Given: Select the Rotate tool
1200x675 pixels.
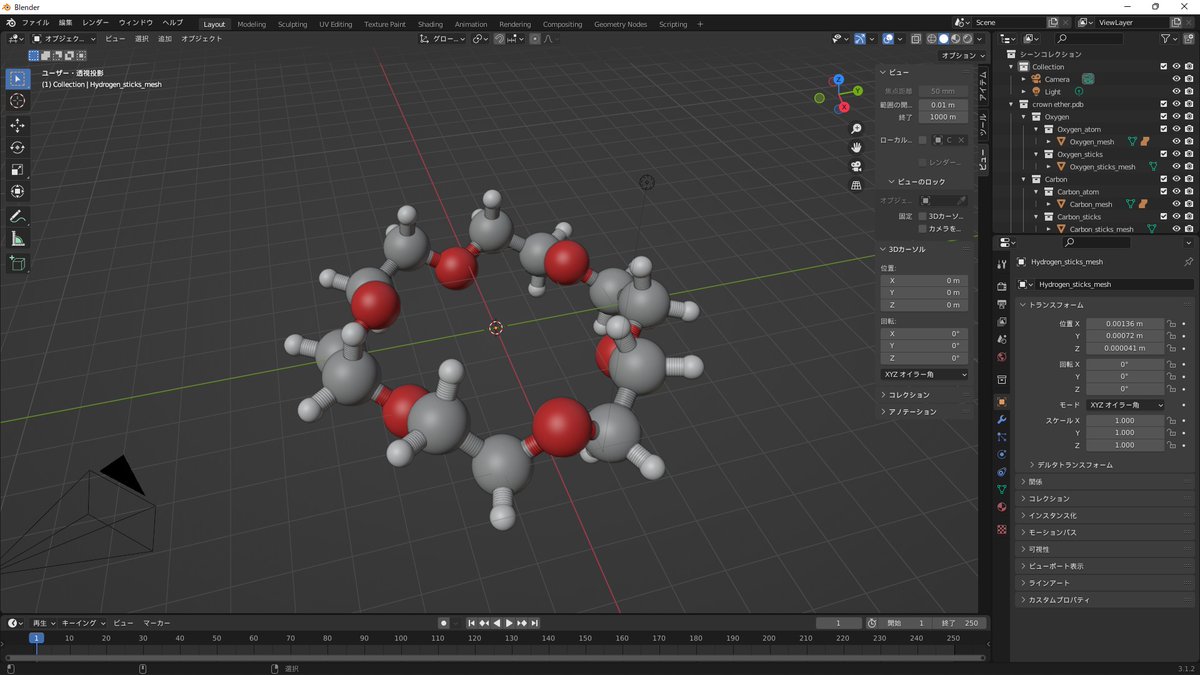Looking at the screenshot, I should pyautogui.click(x=18, y=148).
